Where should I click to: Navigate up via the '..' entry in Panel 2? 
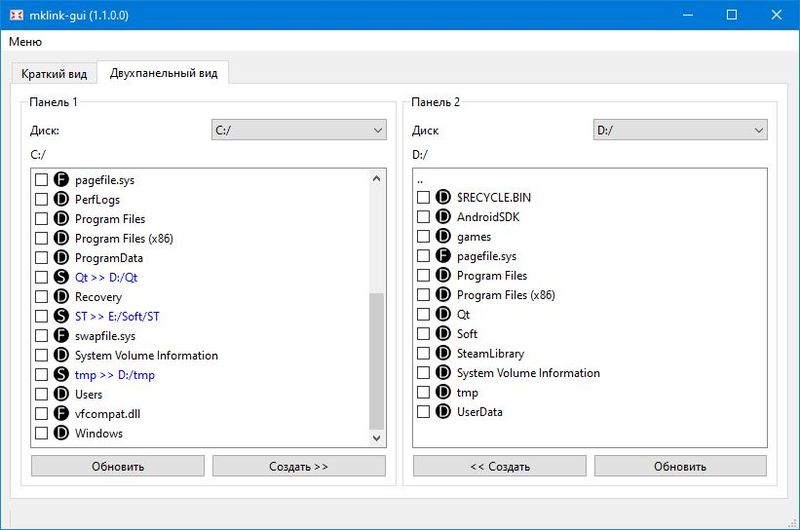tap(421, 179)
